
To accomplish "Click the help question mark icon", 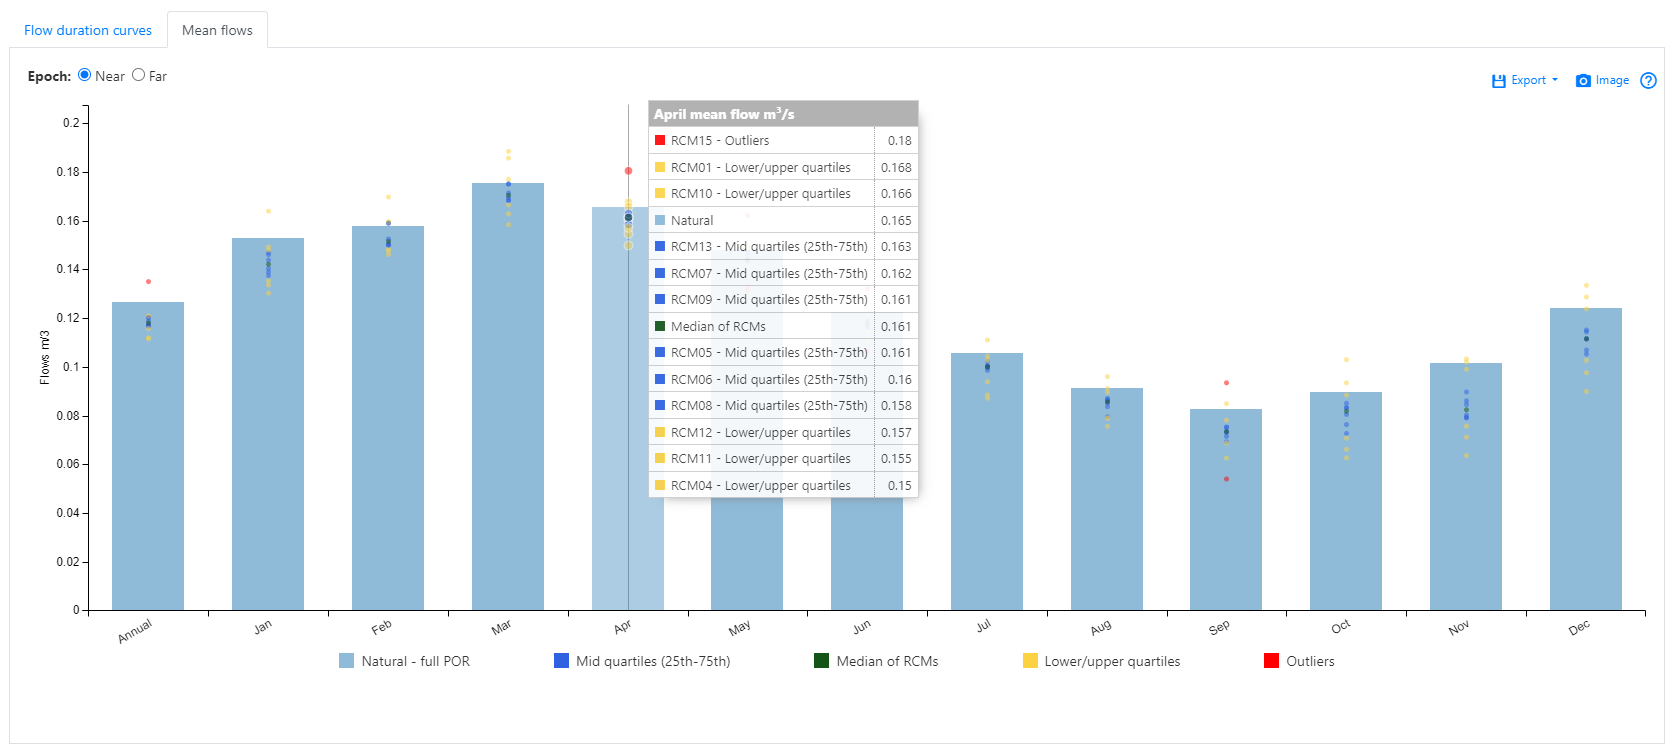I will [1648, 81].
